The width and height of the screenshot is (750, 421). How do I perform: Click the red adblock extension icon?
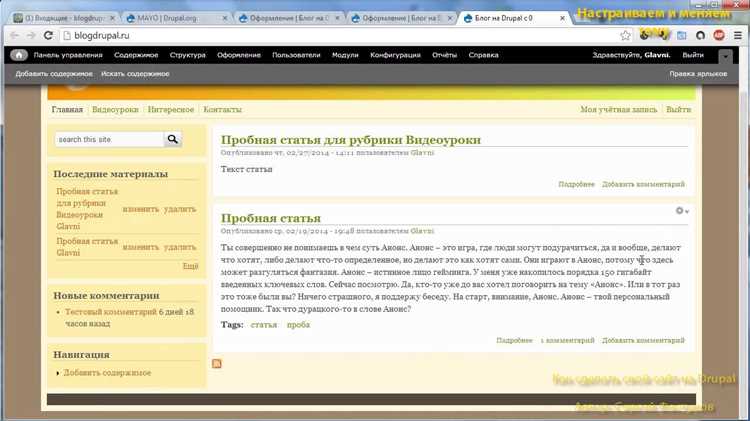point(719,35)
